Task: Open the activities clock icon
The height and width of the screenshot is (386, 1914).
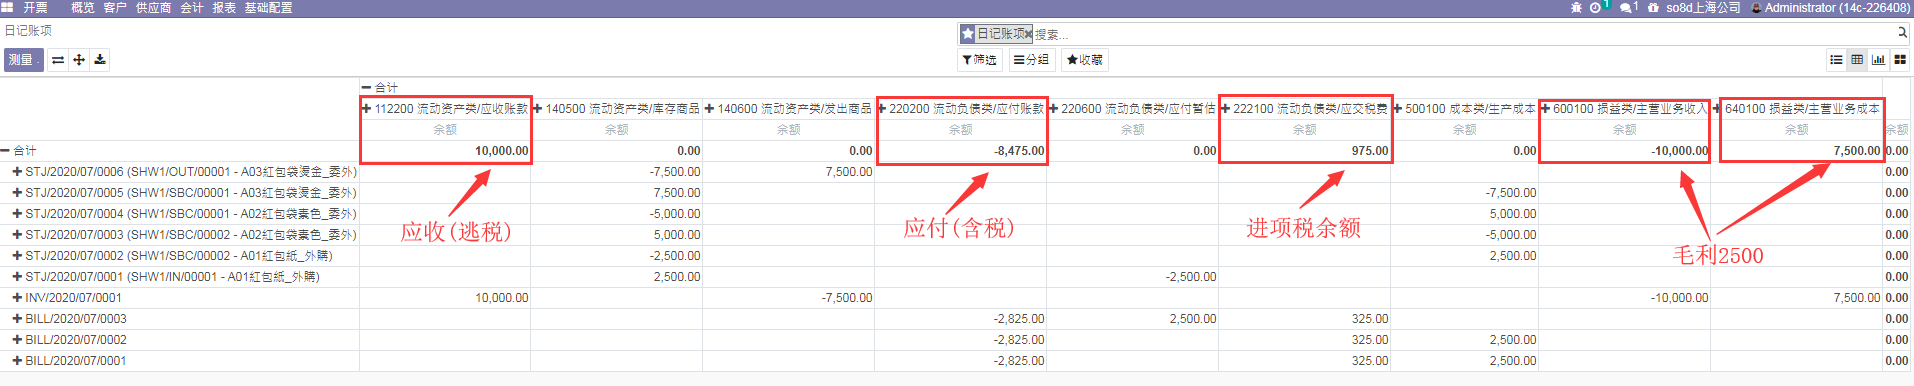Action: [x=1595, y=7]
